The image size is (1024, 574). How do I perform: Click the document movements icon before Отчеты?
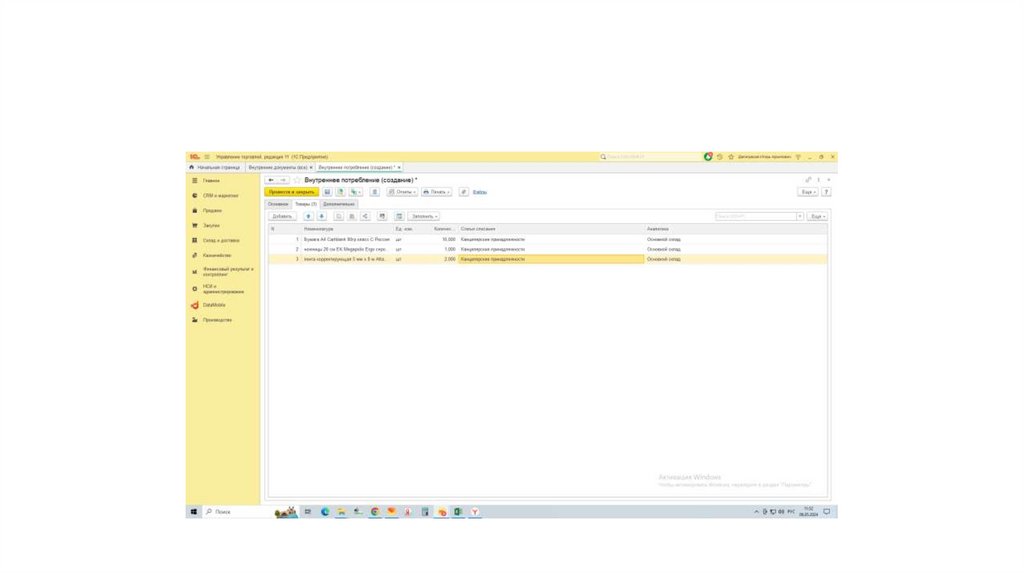click(374, 192)
